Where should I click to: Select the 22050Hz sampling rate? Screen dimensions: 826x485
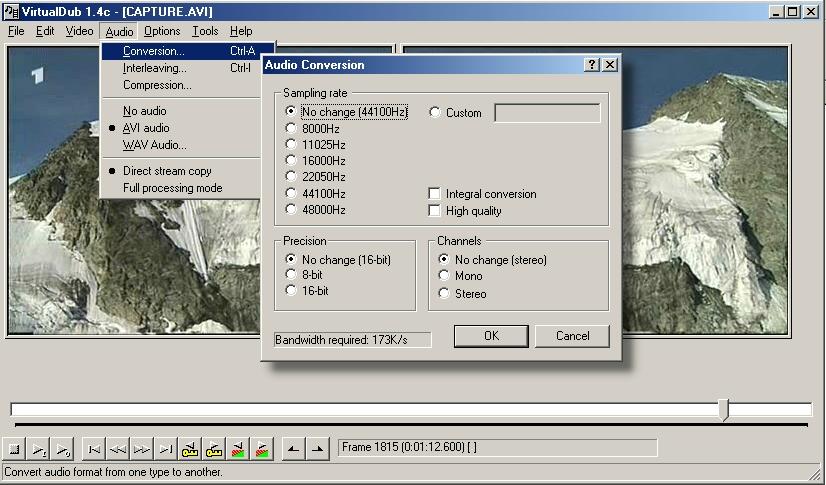pyautogui.click(x=291, y=177)
